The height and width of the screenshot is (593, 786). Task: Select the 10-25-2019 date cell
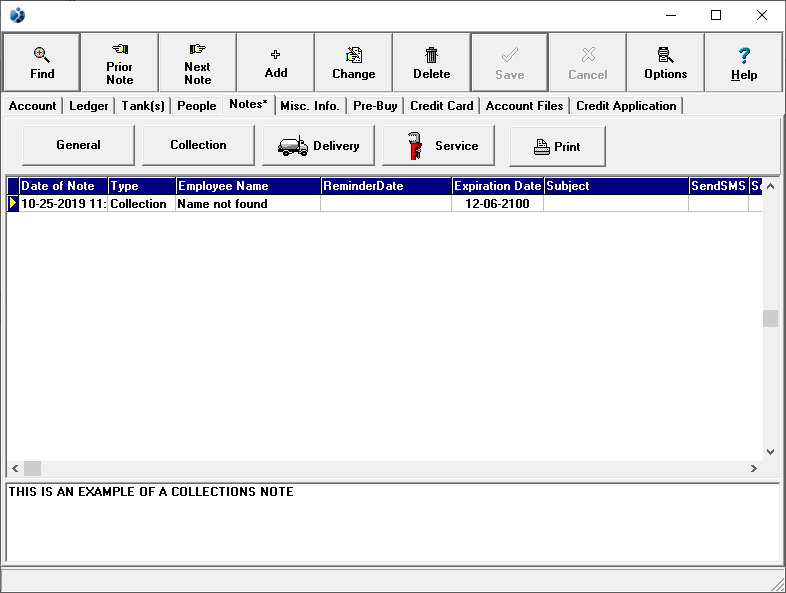click(64, 204)
